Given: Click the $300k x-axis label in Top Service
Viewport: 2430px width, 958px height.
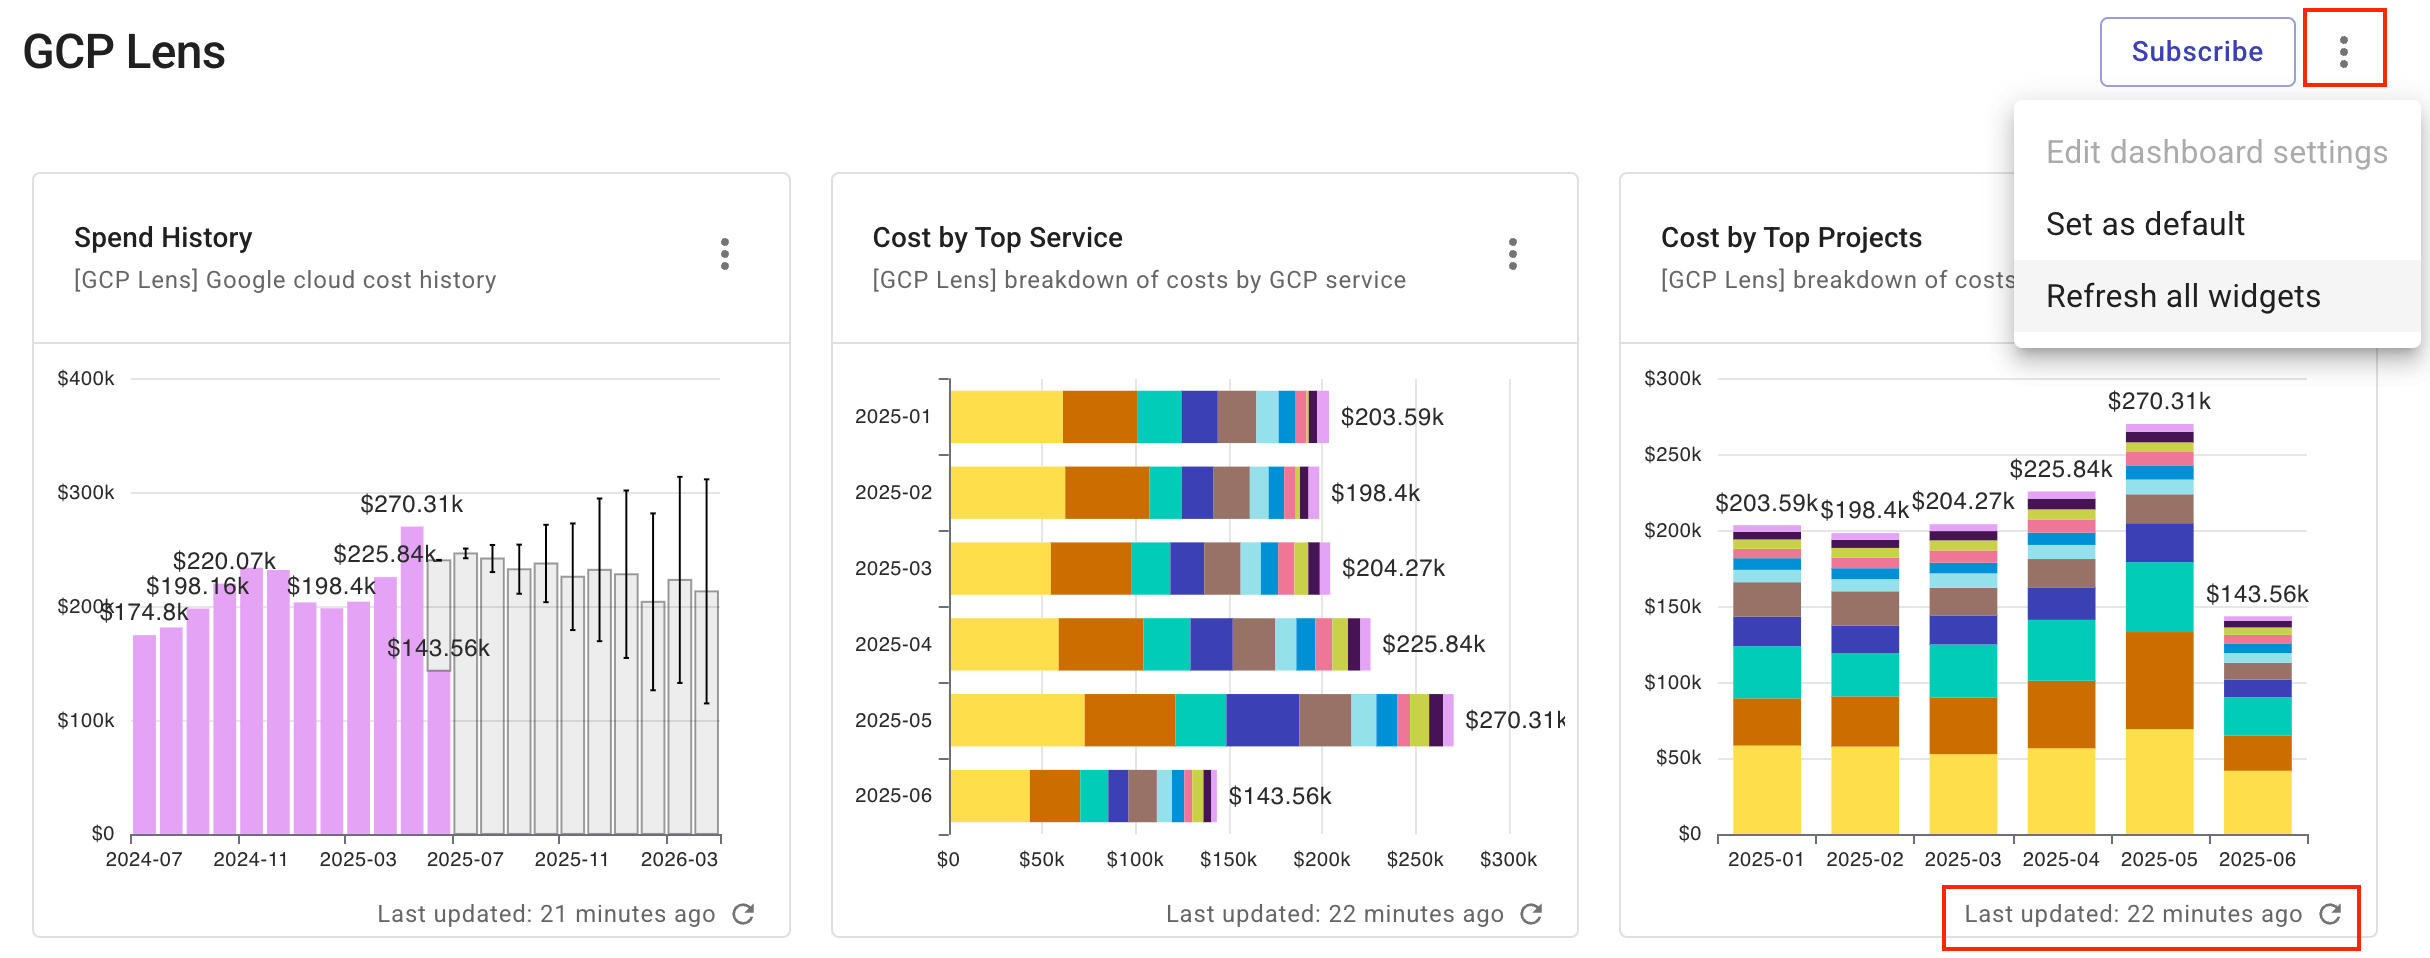Looking at the screenshot, I should click(x=1509, y=860).
